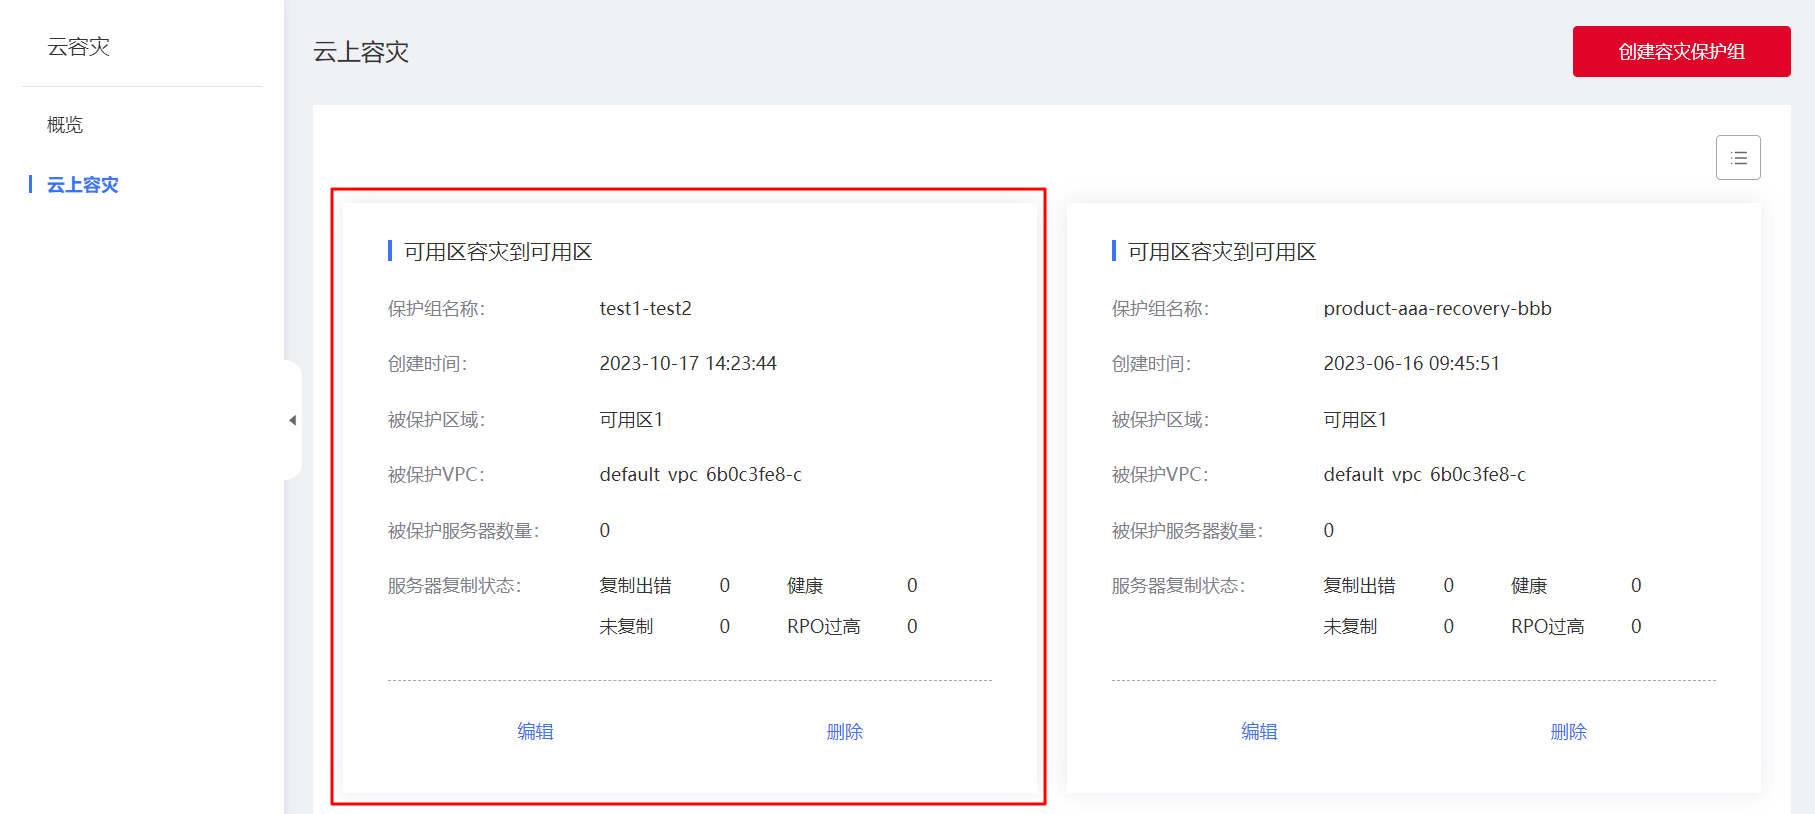Collapse the sidebar with the arrow handle
This screenshot has height=814, width=1815.
point(292,420)
